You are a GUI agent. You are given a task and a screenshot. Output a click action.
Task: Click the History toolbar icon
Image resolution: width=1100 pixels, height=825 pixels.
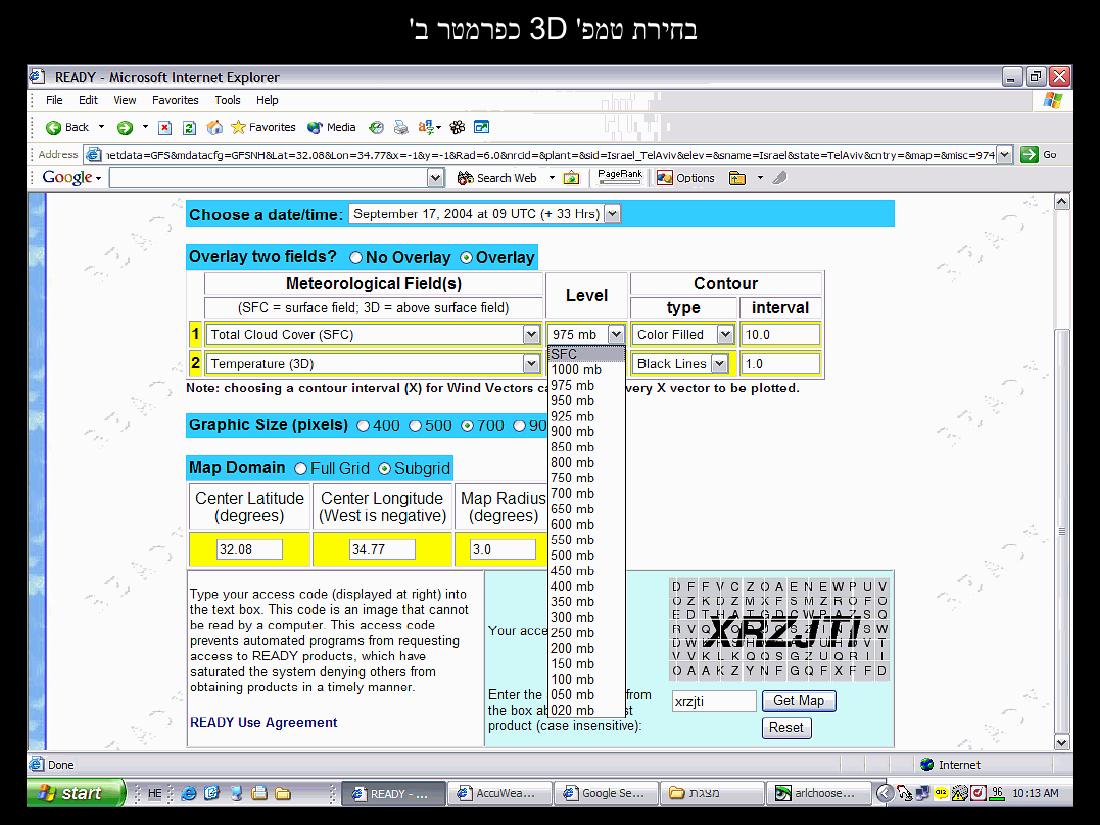[x=377, y=128]
